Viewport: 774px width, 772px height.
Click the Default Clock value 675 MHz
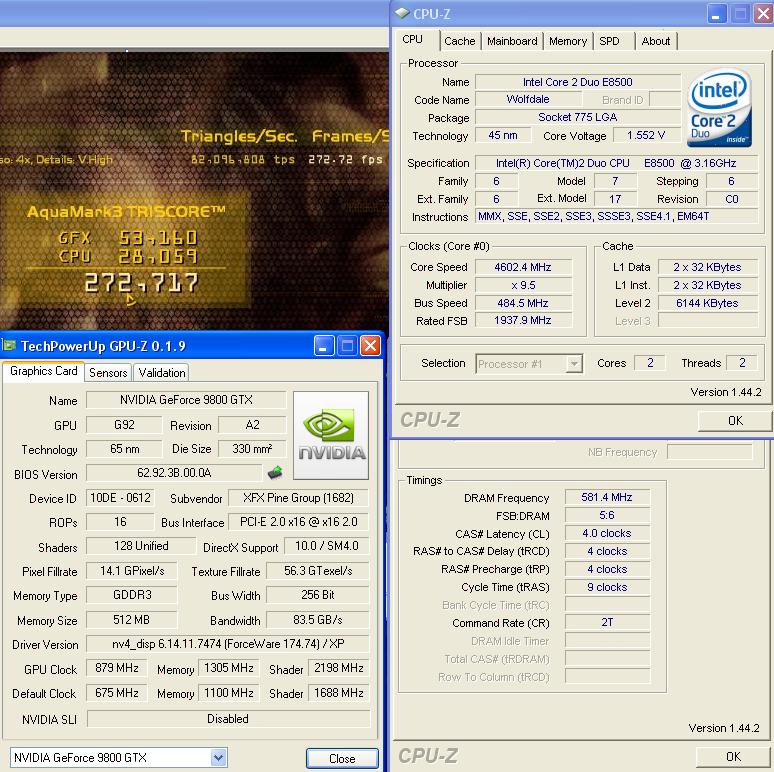[x=116, y=693]
